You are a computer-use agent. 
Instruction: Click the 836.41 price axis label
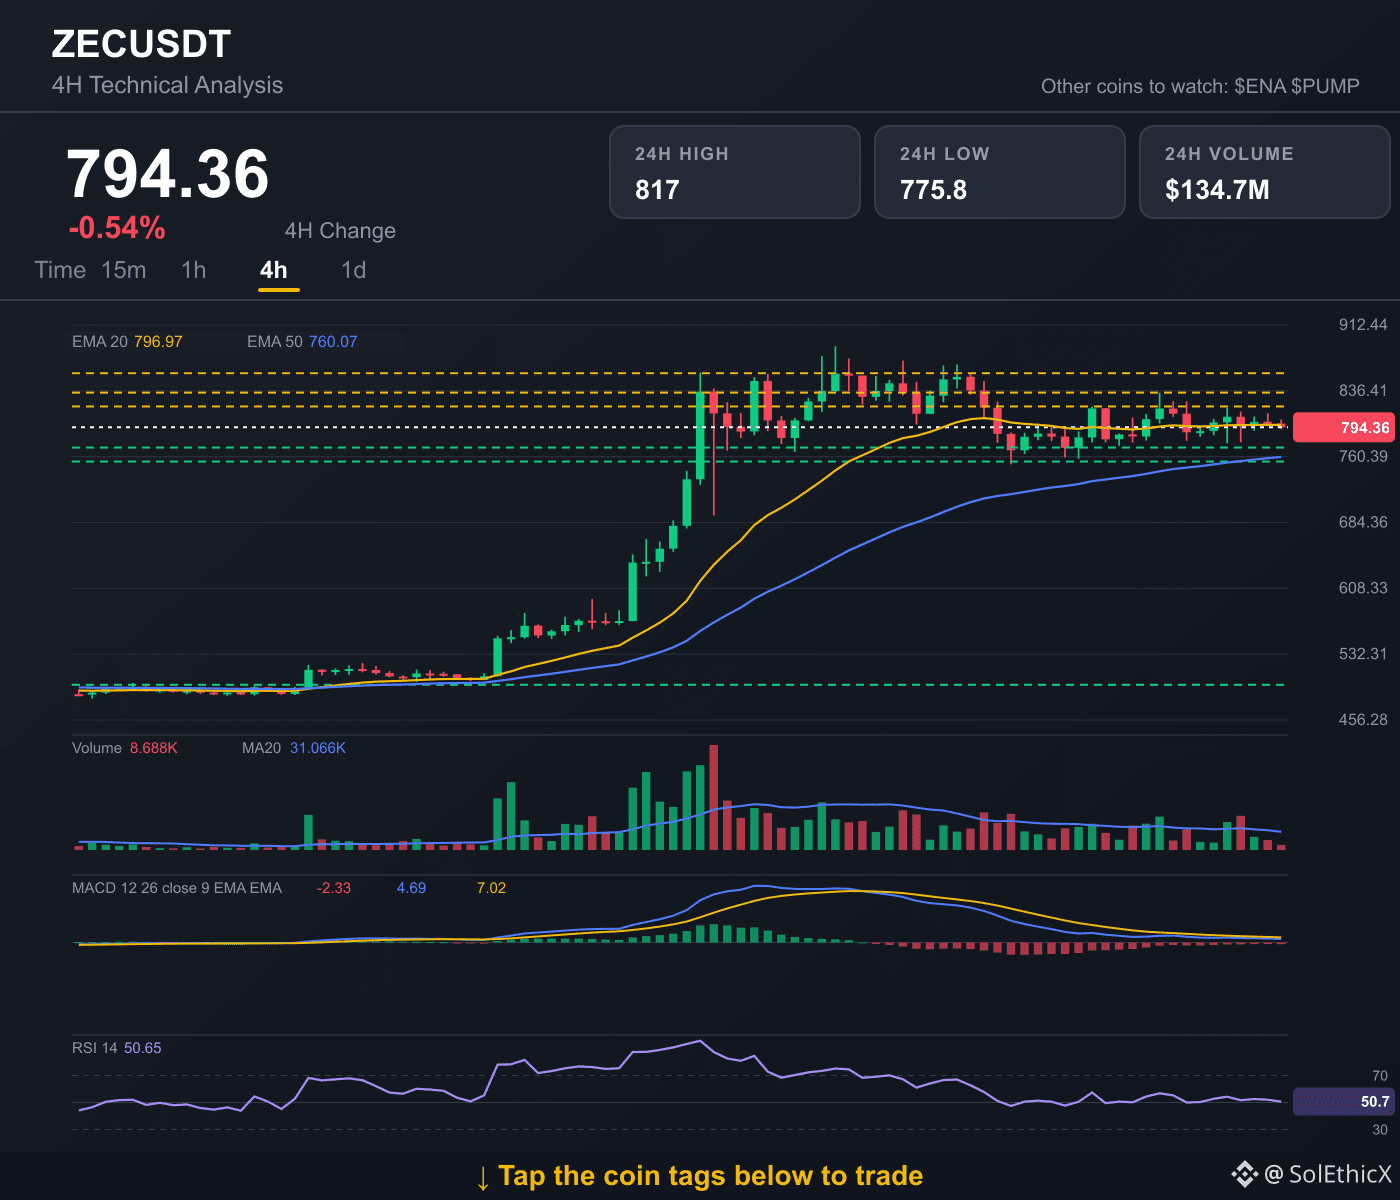click(1363, 391)
